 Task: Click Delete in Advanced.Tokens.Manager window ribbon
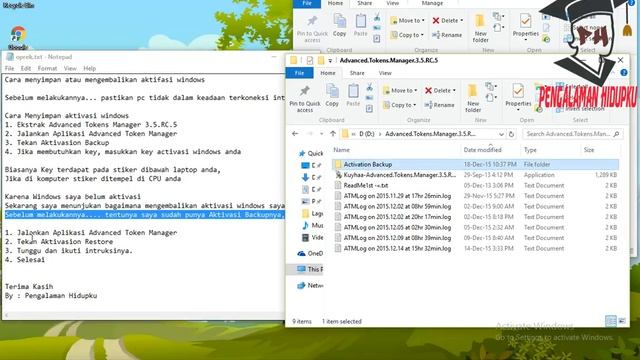(x=440, y=90)
